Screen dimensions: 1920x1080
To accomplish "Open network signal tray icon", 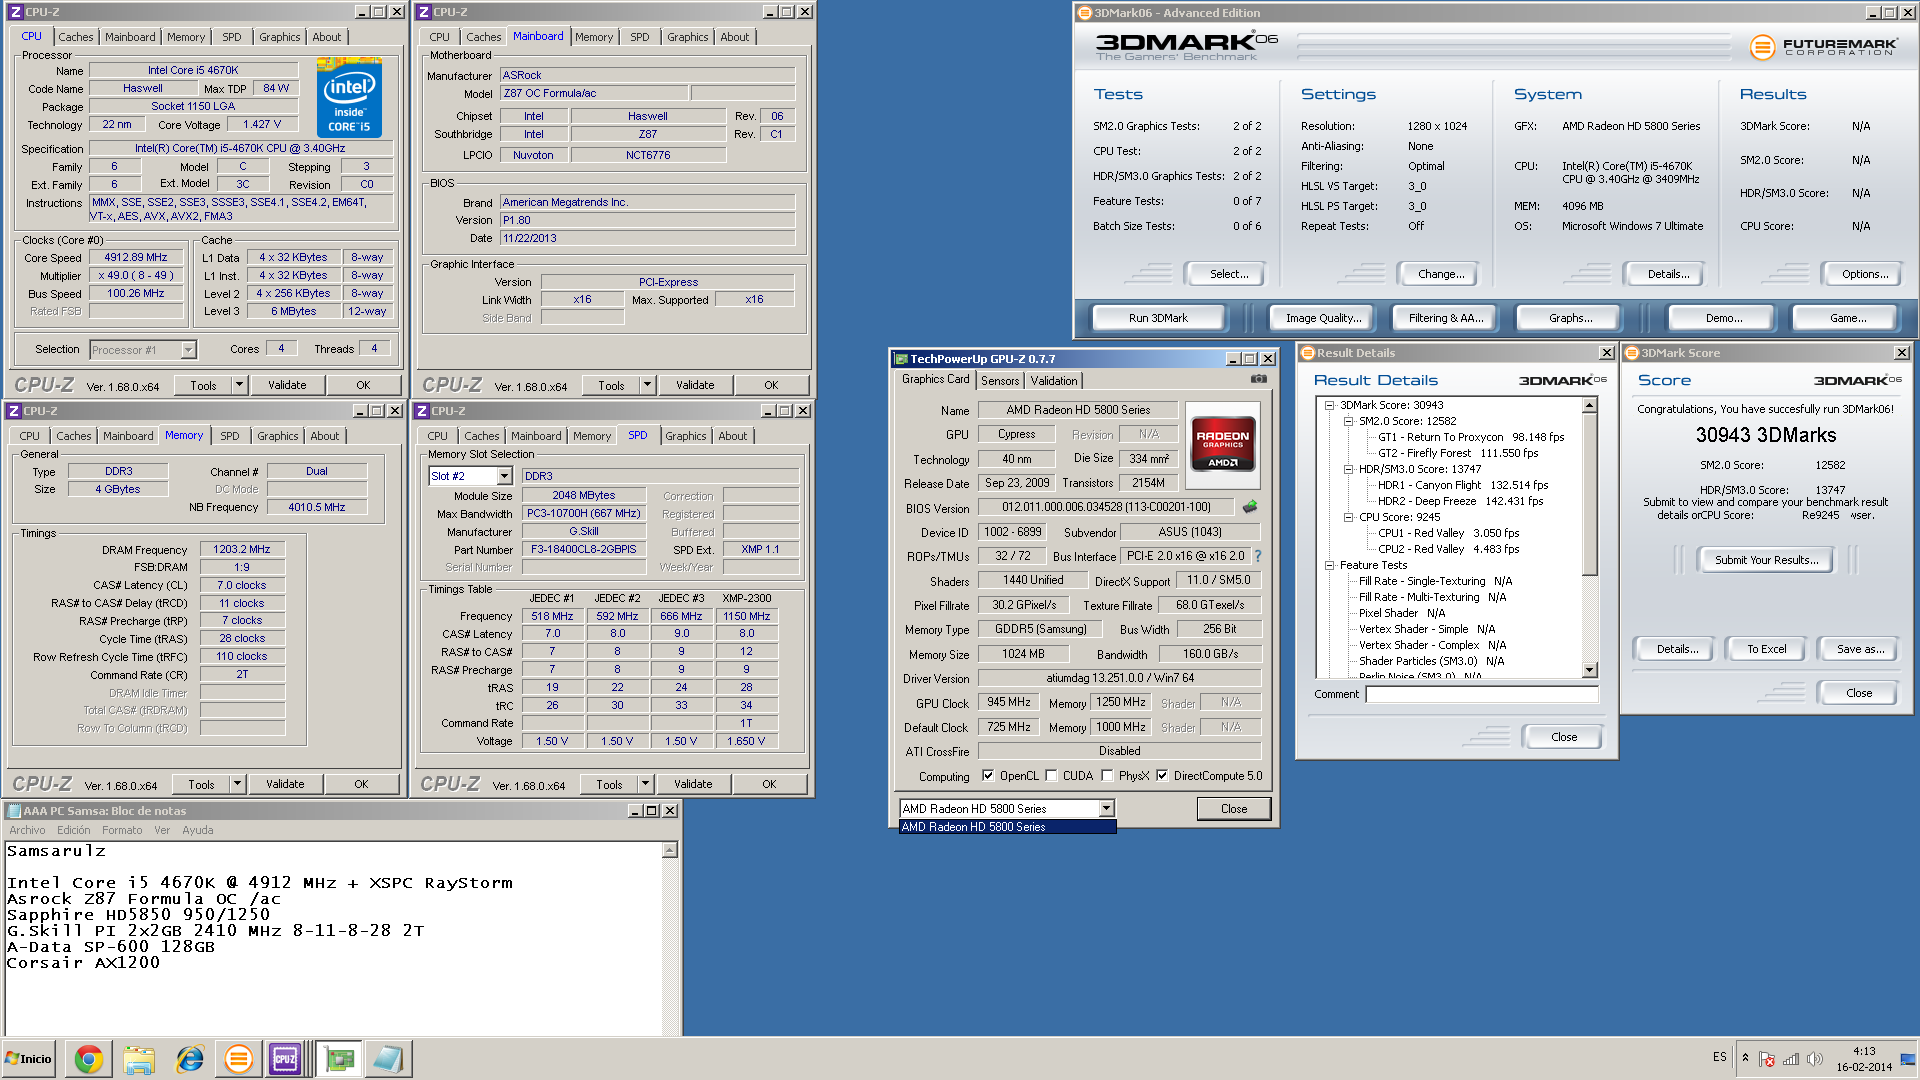I will [x=1791, y=1059].
